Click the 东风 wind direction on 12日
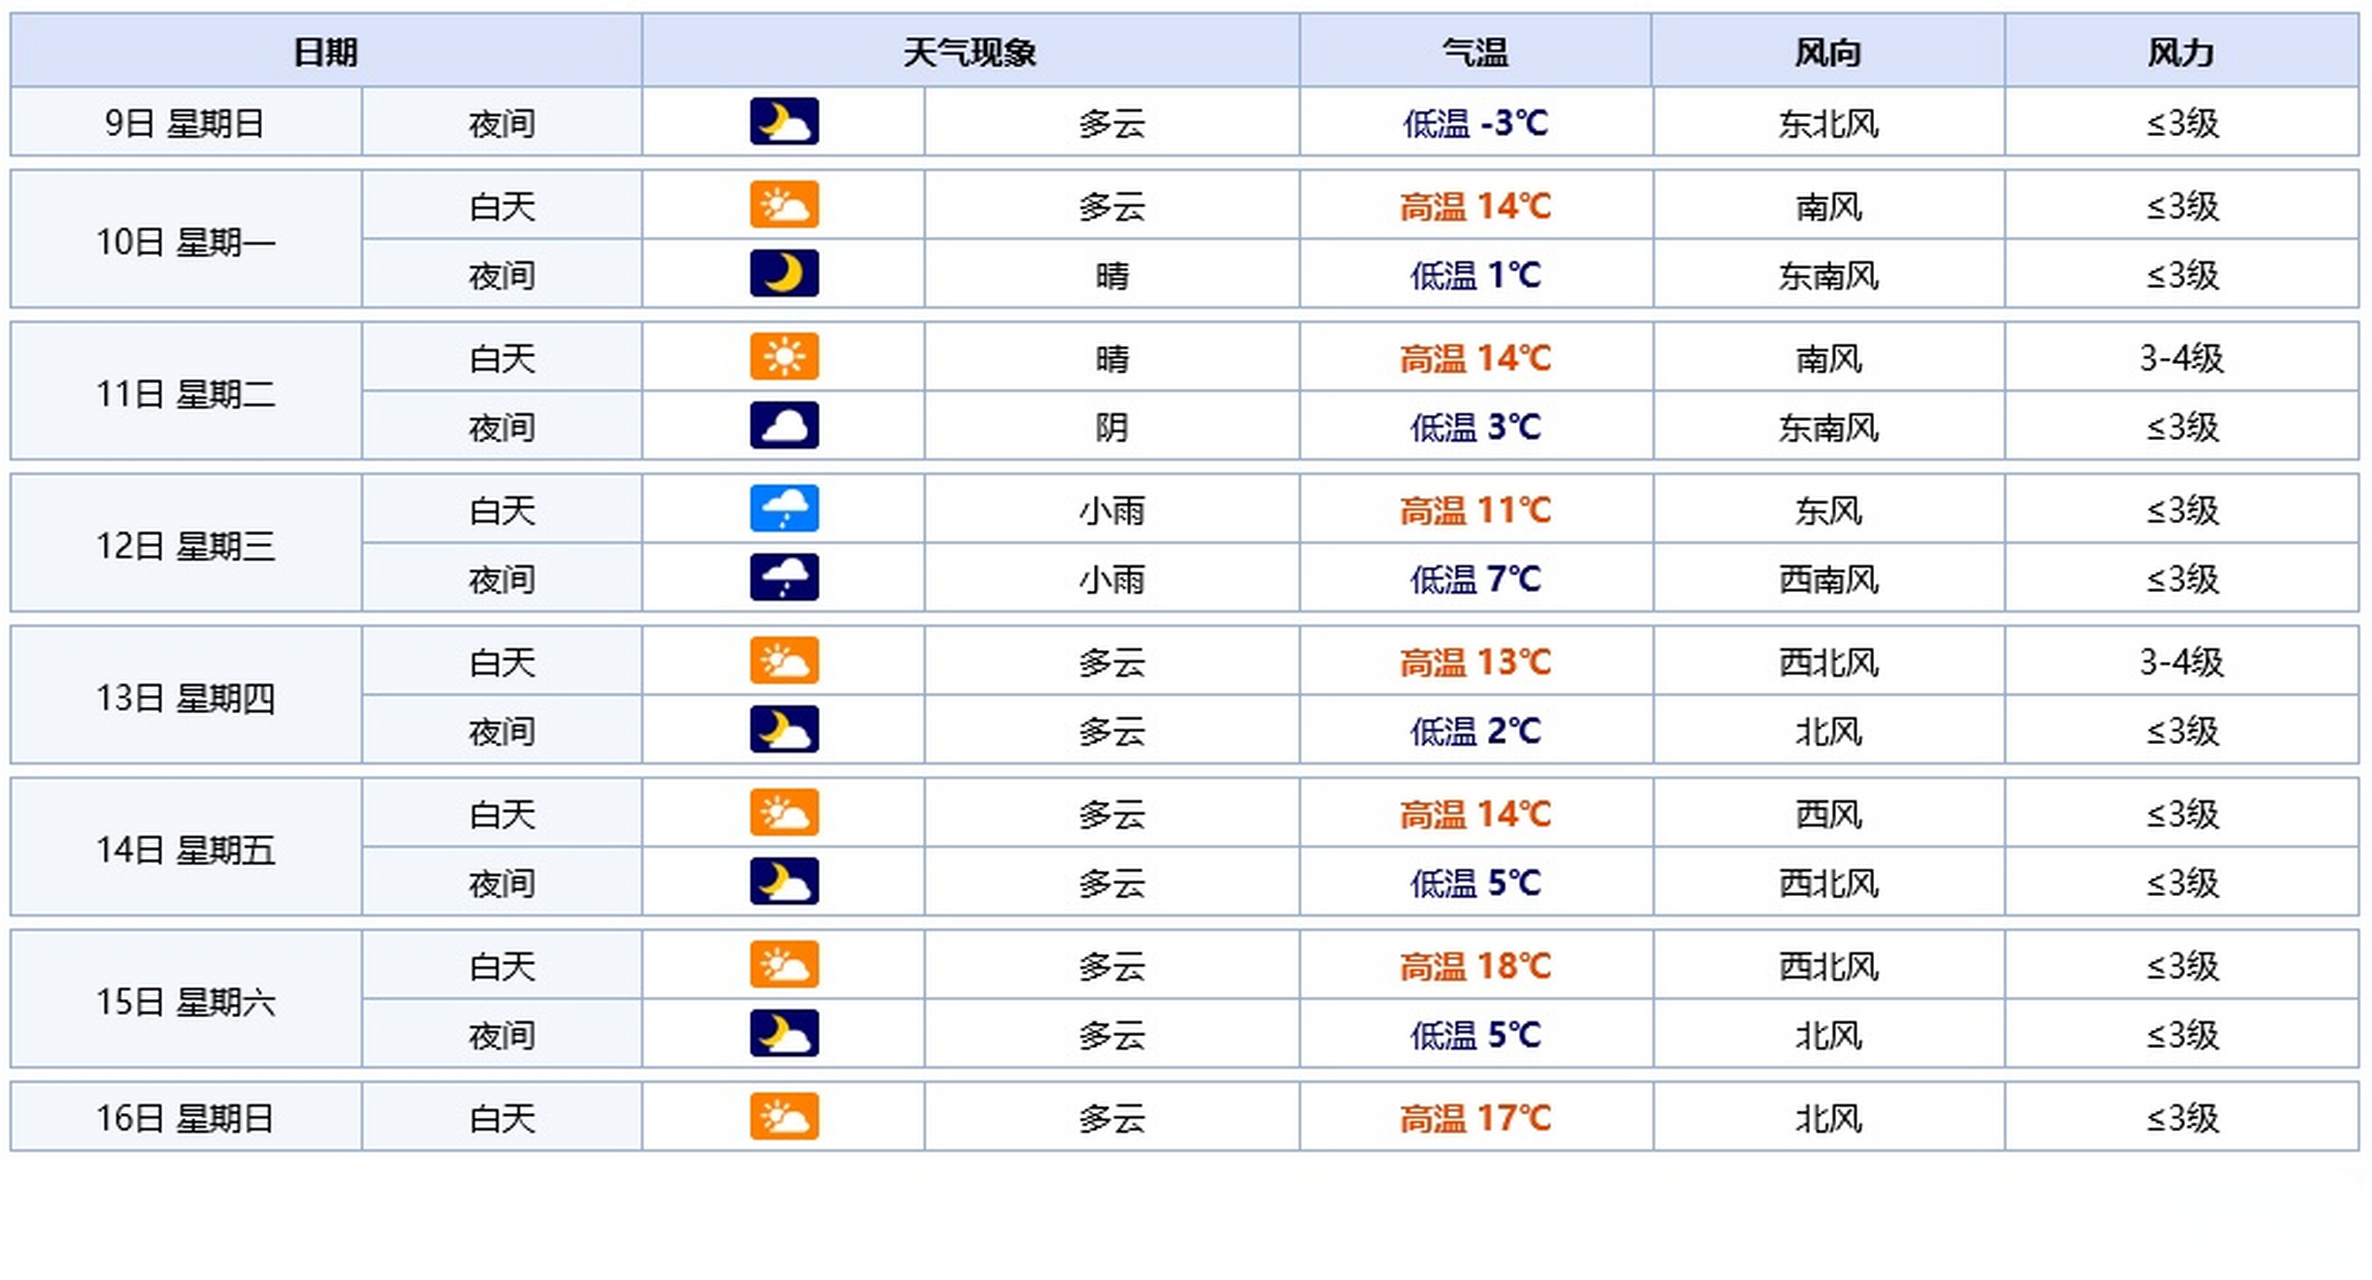The image size is (2372, 1280). pyautogui.click(x=1828, y=511)
